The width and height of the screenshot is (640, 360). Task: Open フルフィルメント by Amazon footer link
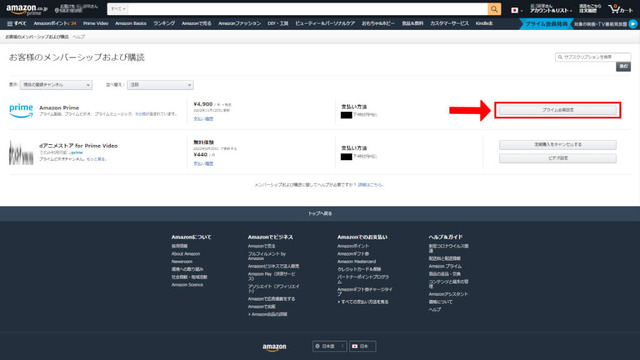[x=267, y=256]
